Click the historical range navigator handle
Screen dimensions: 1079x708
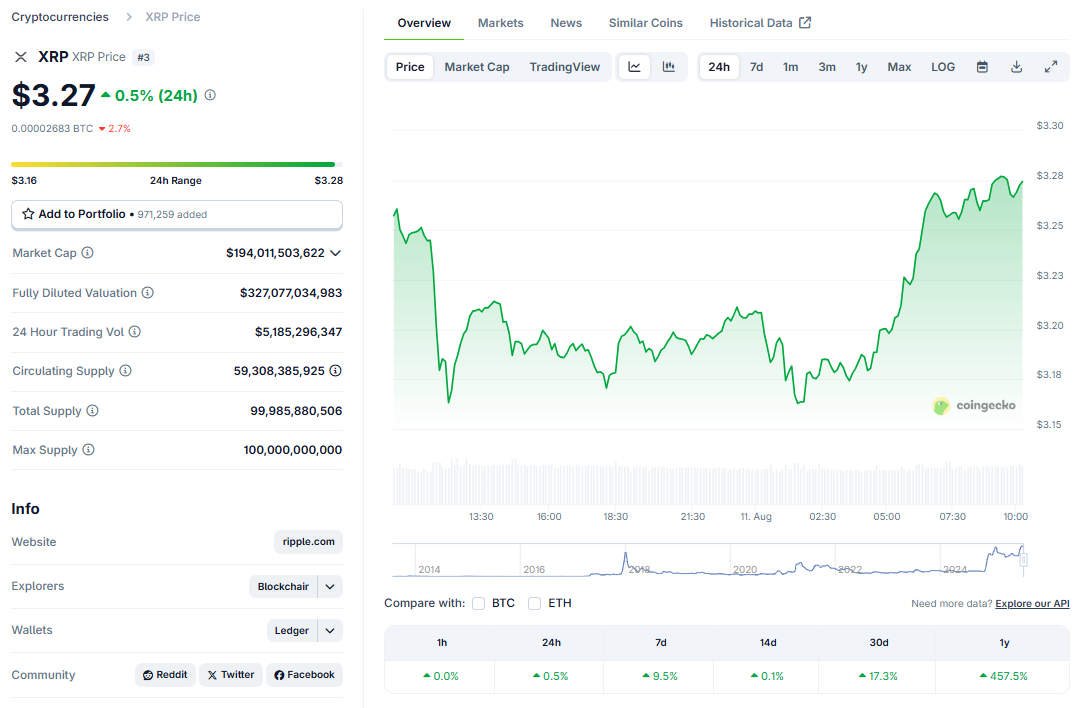pos(1023,560)
